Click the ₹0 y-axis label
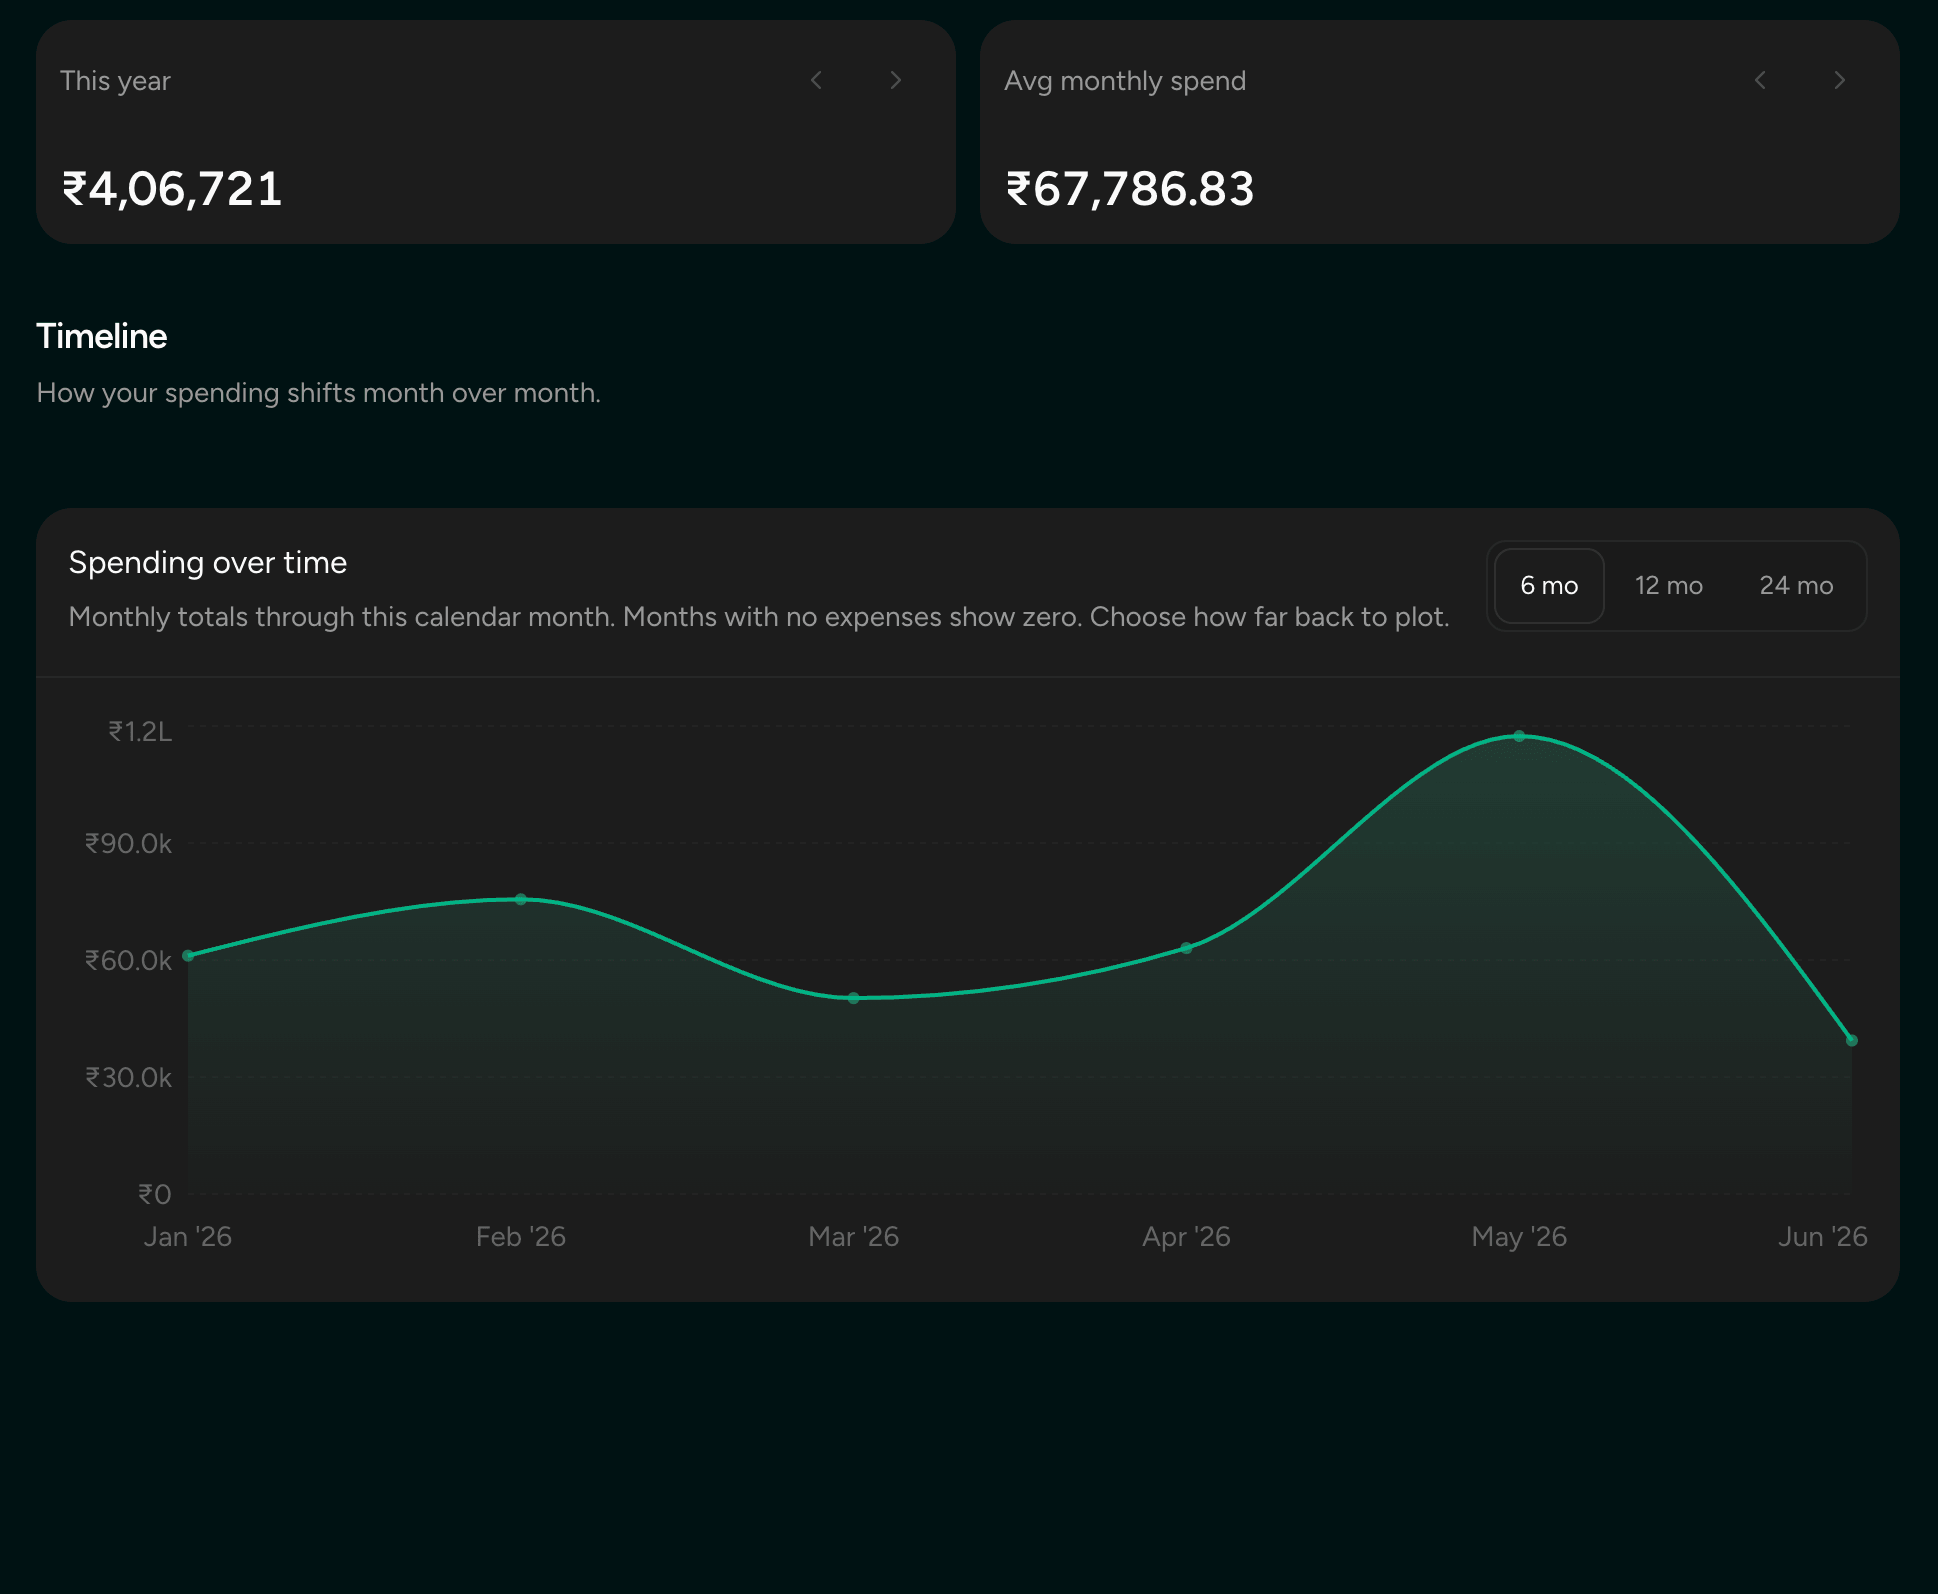 tap(155, 1194)
